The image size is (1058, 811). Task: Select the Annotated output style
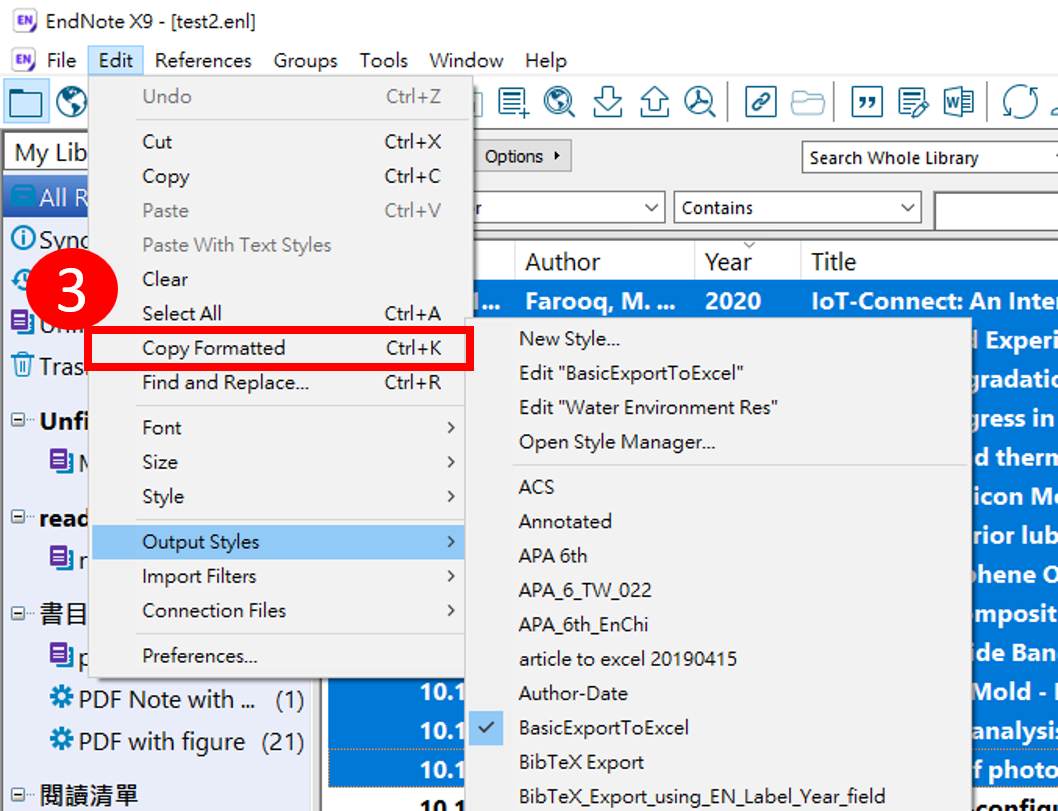[x=719, y=522]
